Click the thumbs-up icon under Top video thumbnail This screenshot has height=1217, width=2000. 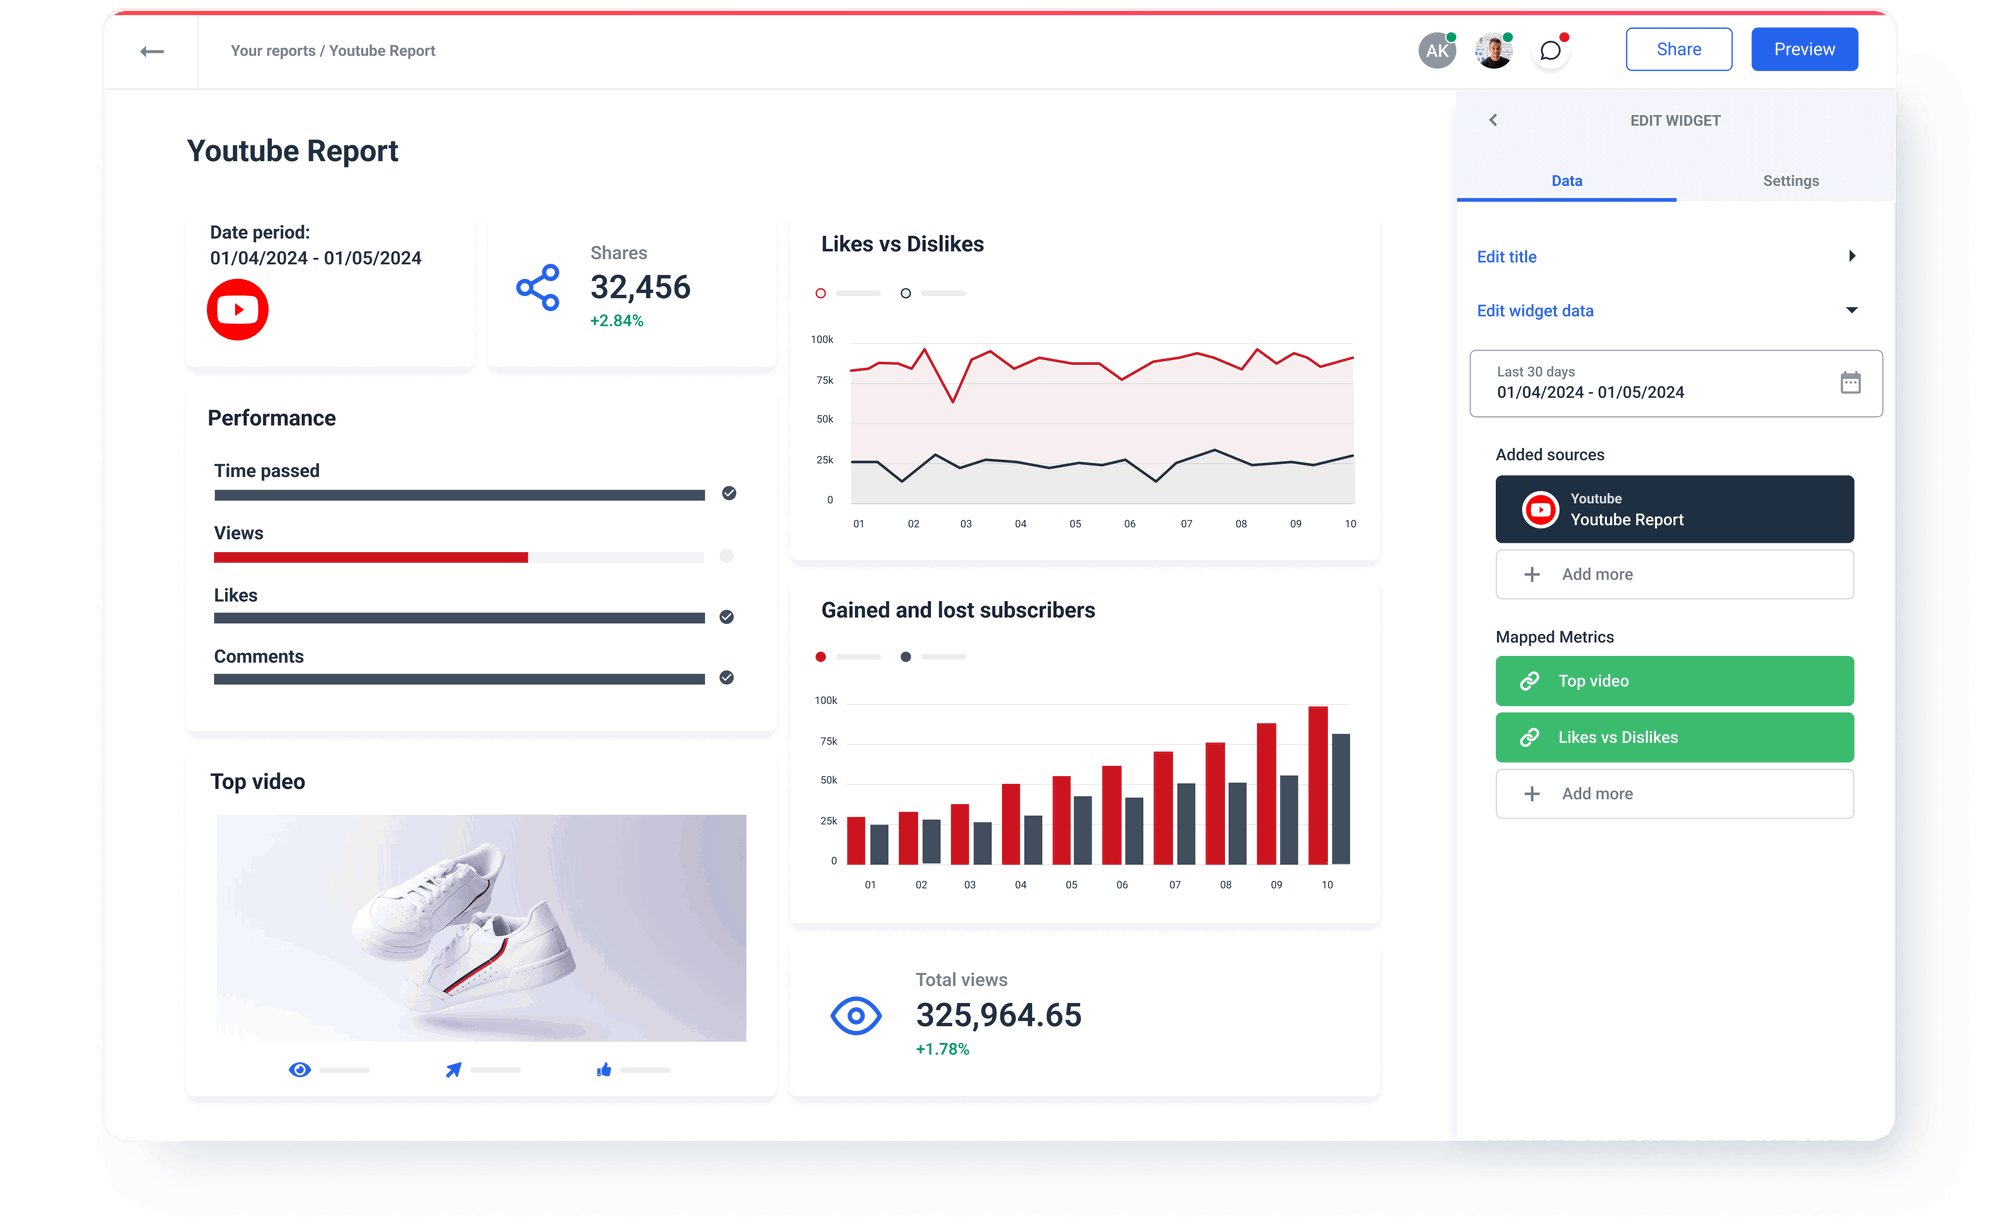[603, 1069]
